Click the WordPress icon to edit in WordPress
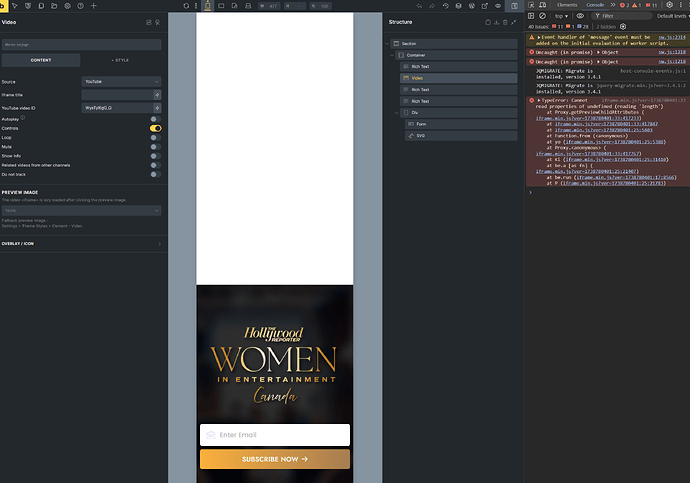The height and width of the screenshot is (483, 690). coord(472,6)
